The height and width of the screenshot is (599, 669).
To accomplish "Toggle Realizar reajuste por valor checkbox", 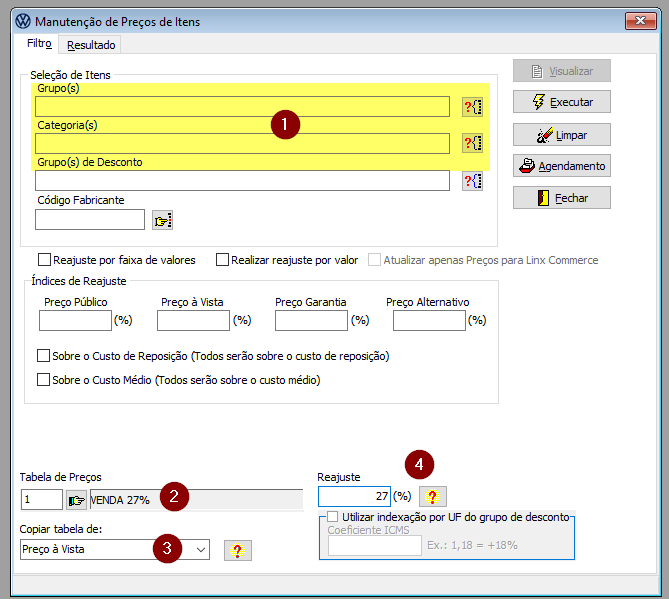I will 222,259.
